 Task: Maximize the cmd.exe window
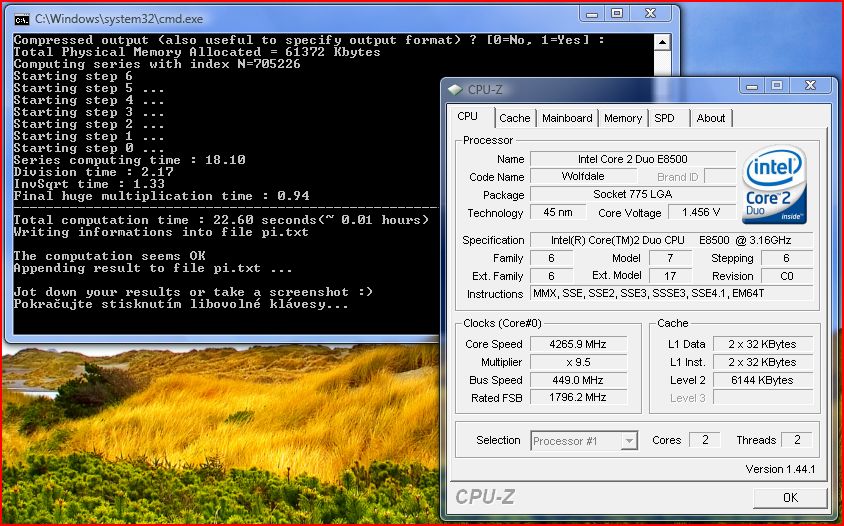click(617, 14)
